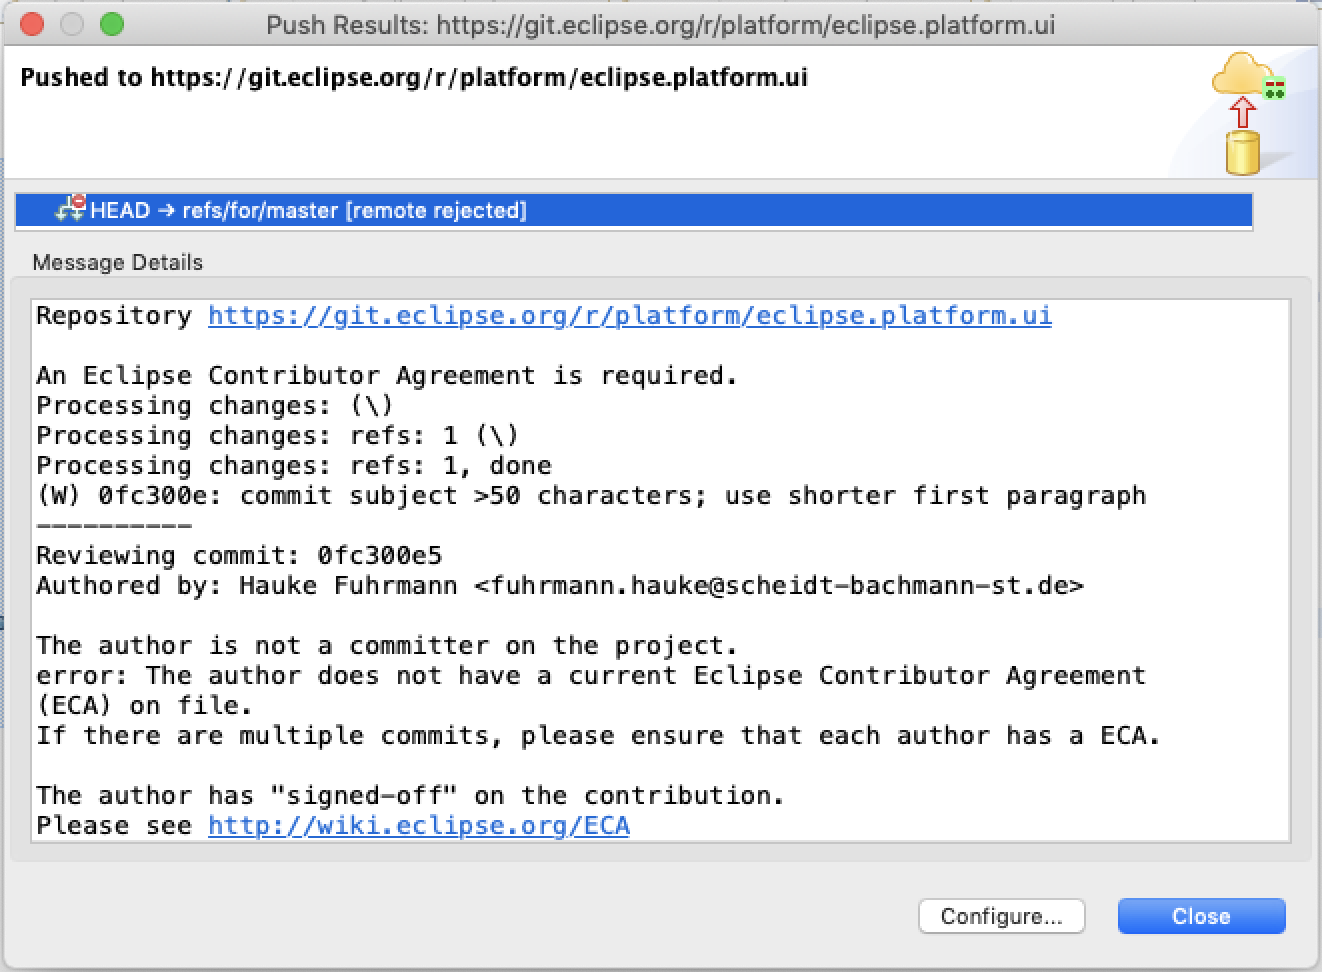Maximize the window with the green button

pos(112,25)
